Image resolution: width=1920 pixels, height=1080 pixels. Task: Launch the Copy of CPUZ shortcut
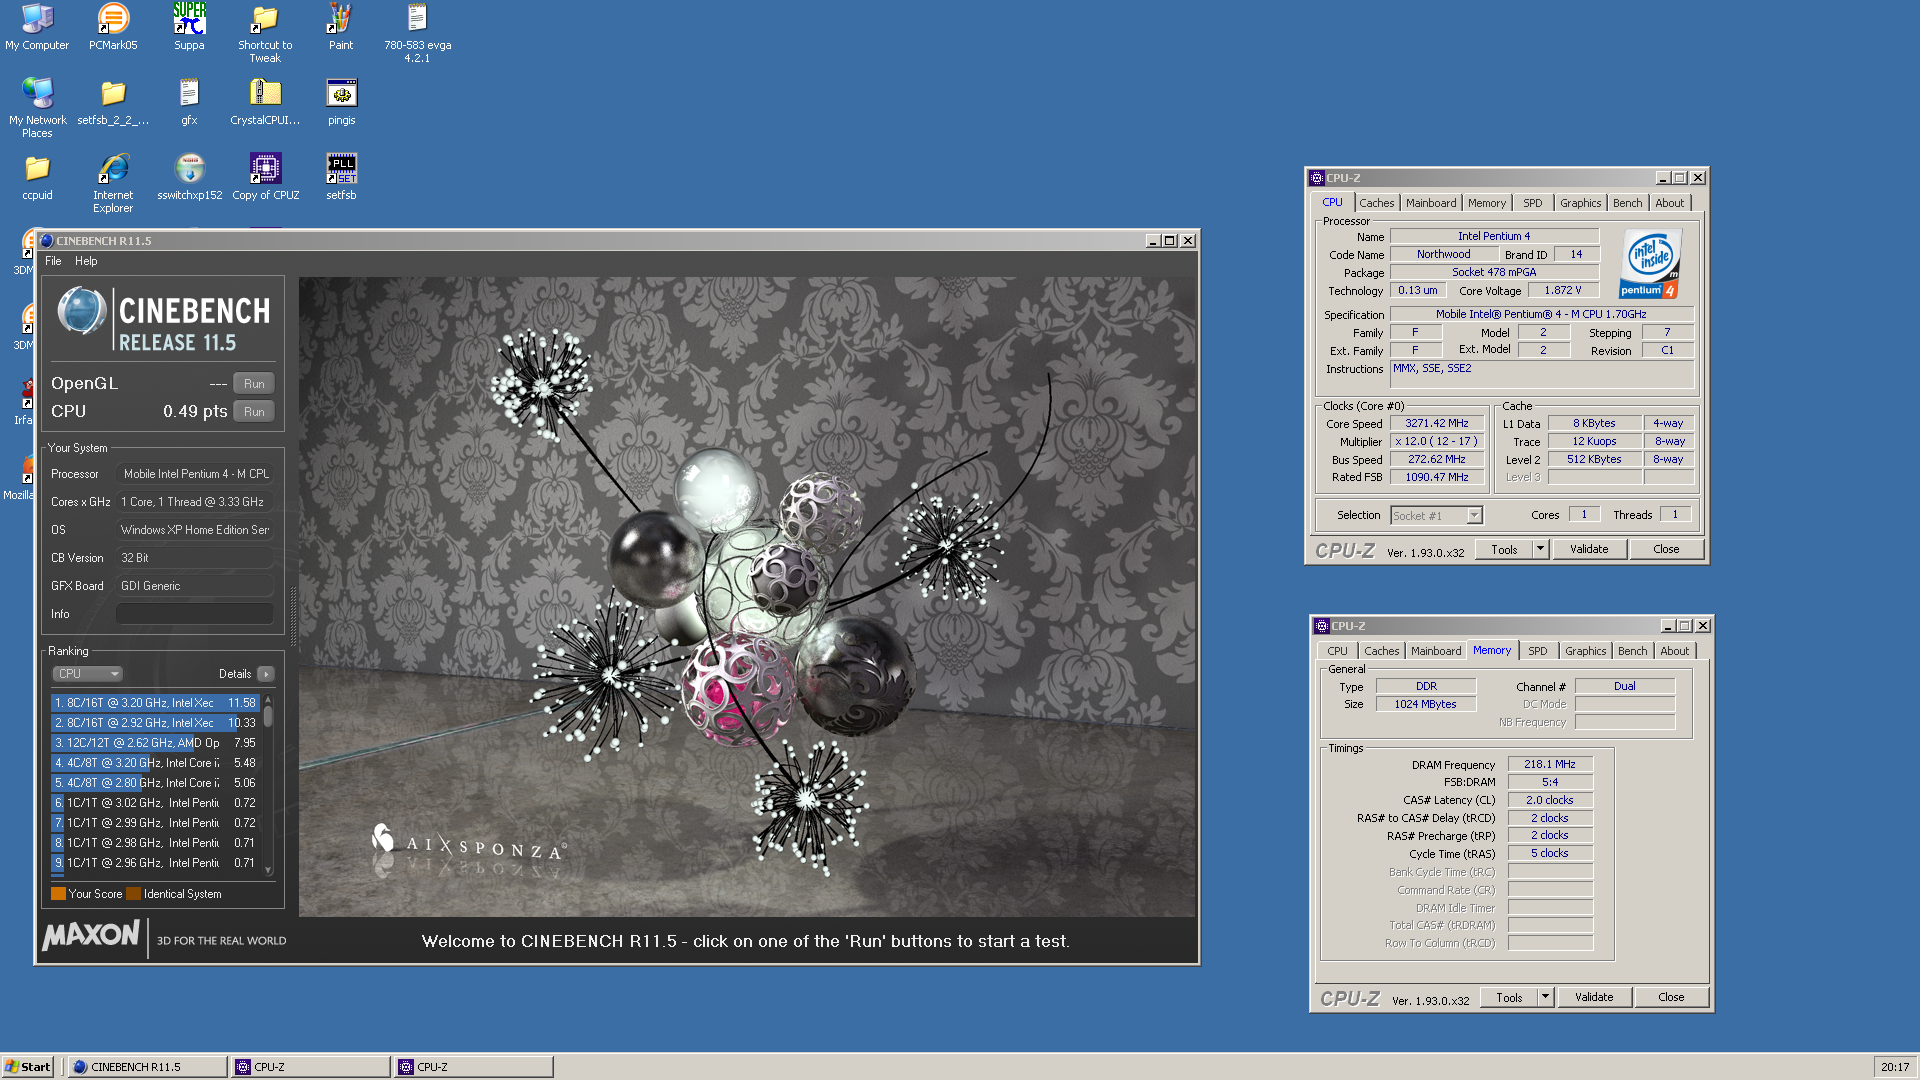coord(265,177)
